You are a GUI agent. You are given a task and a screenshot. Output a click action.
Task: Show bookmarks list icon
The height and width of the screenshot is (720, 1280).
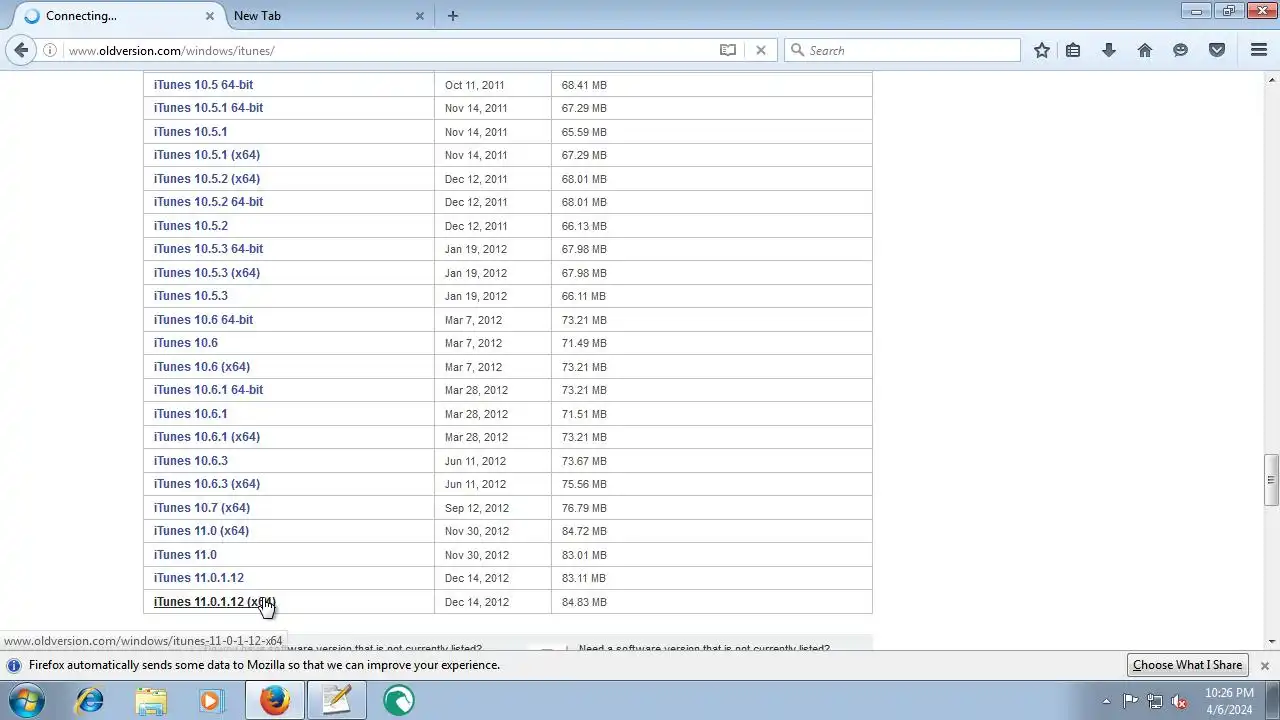point(1073,50)
